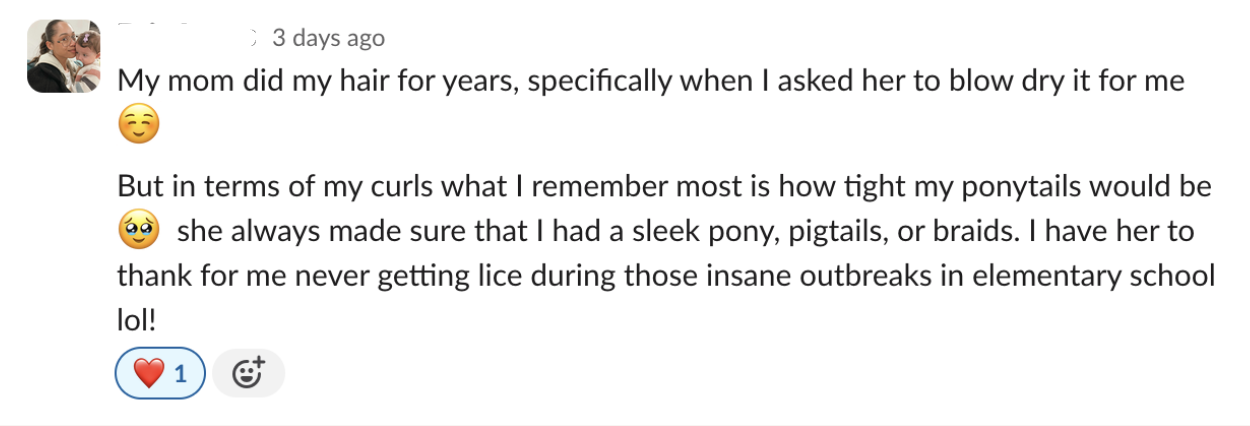Click the red heart emoji icon
The image size is (1250, 426).
coord(148,375)
